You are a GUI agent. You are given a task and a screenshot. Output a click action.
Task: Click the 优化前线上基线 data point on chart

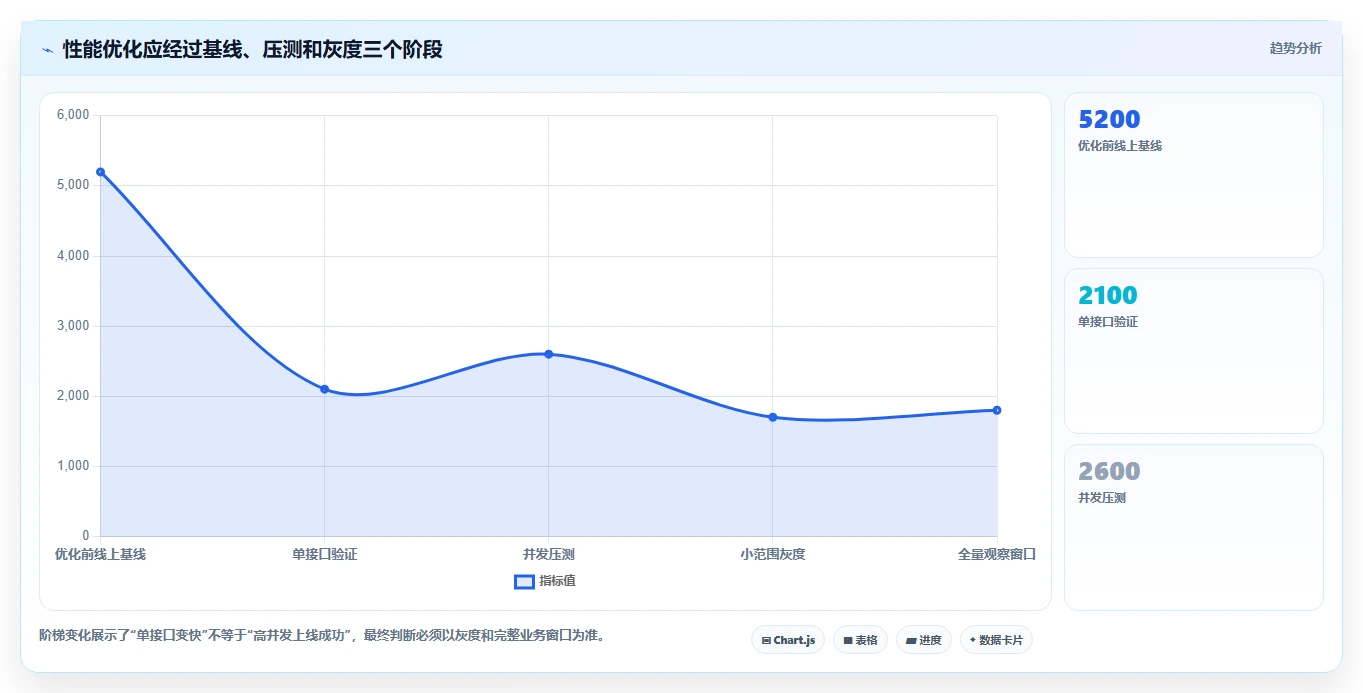[100, 172]
